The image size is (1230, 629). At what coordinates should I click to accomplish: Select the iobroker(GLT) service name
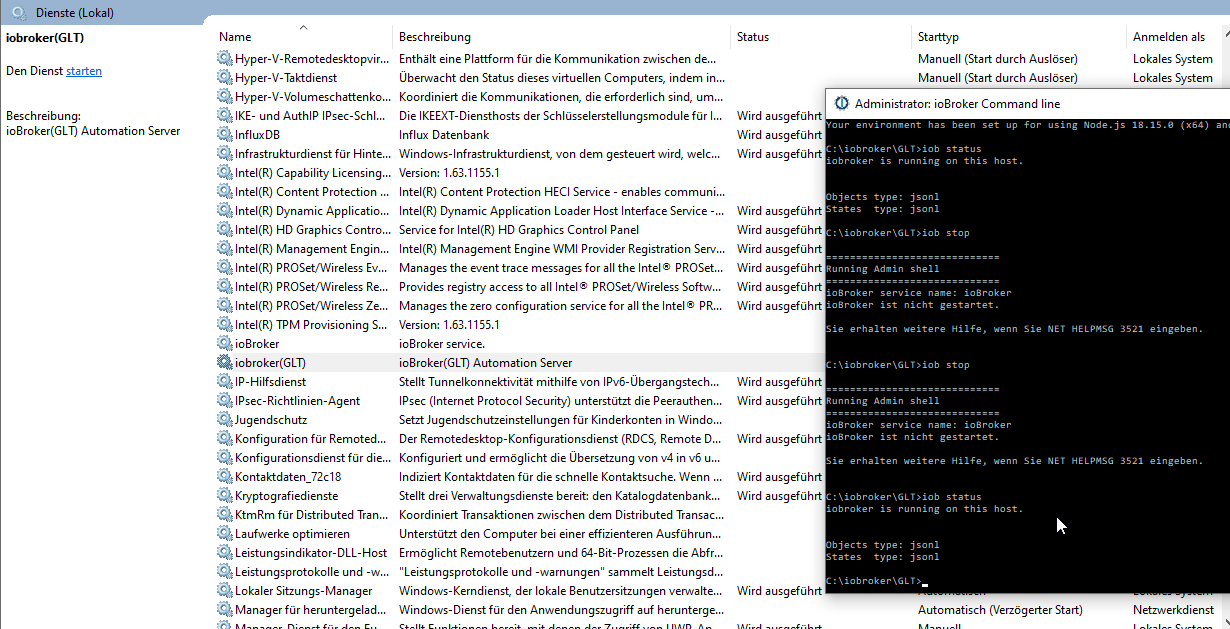[x=270, y=363]
